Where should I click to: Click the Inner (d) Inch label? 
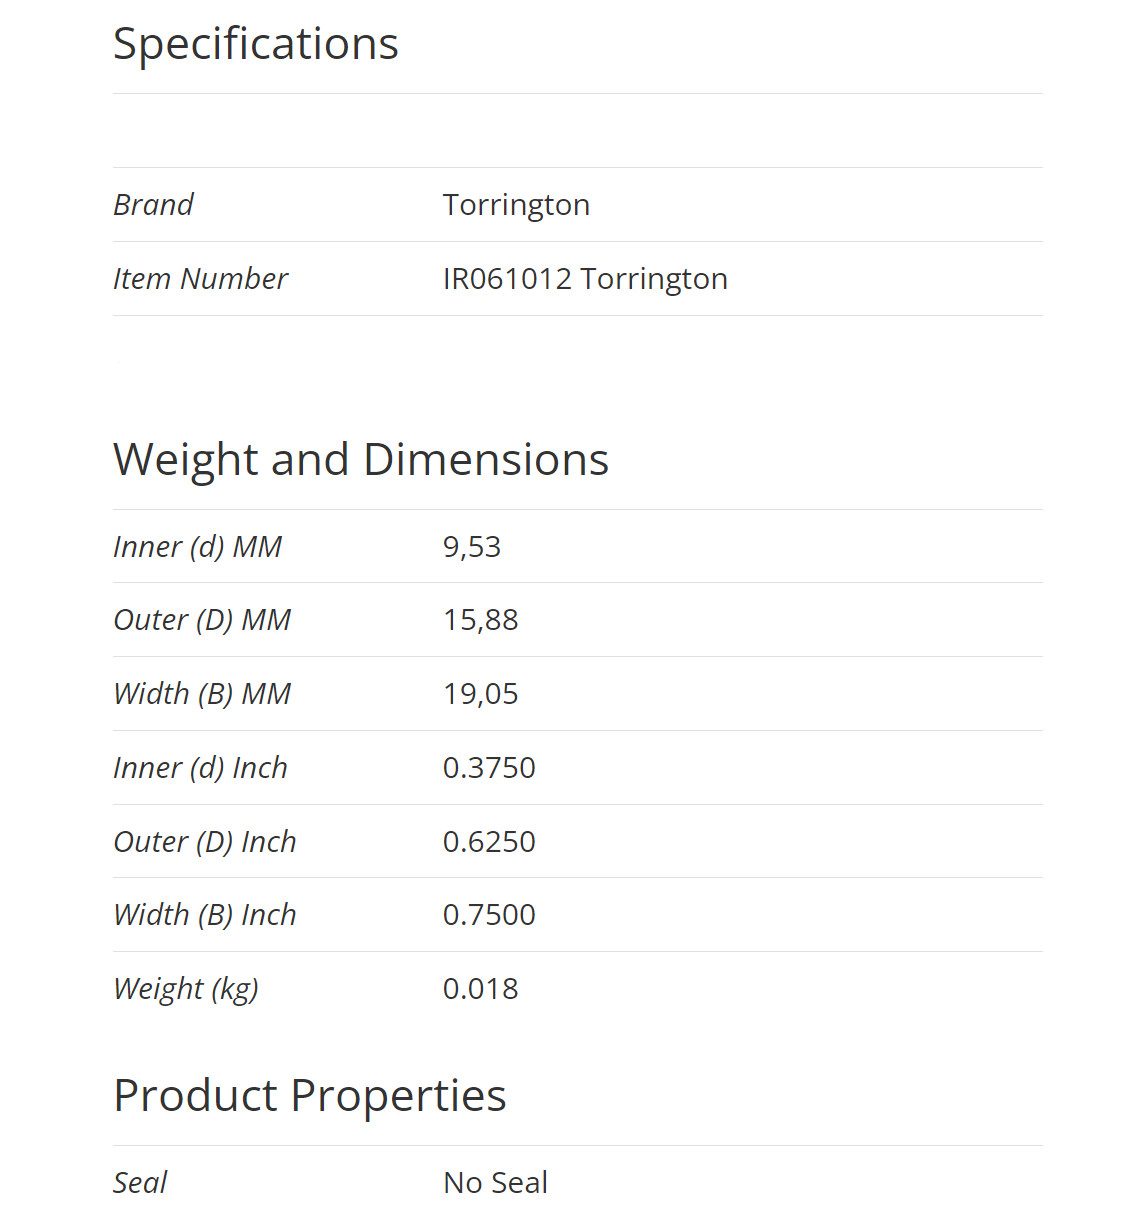click(x=200, y=768)
